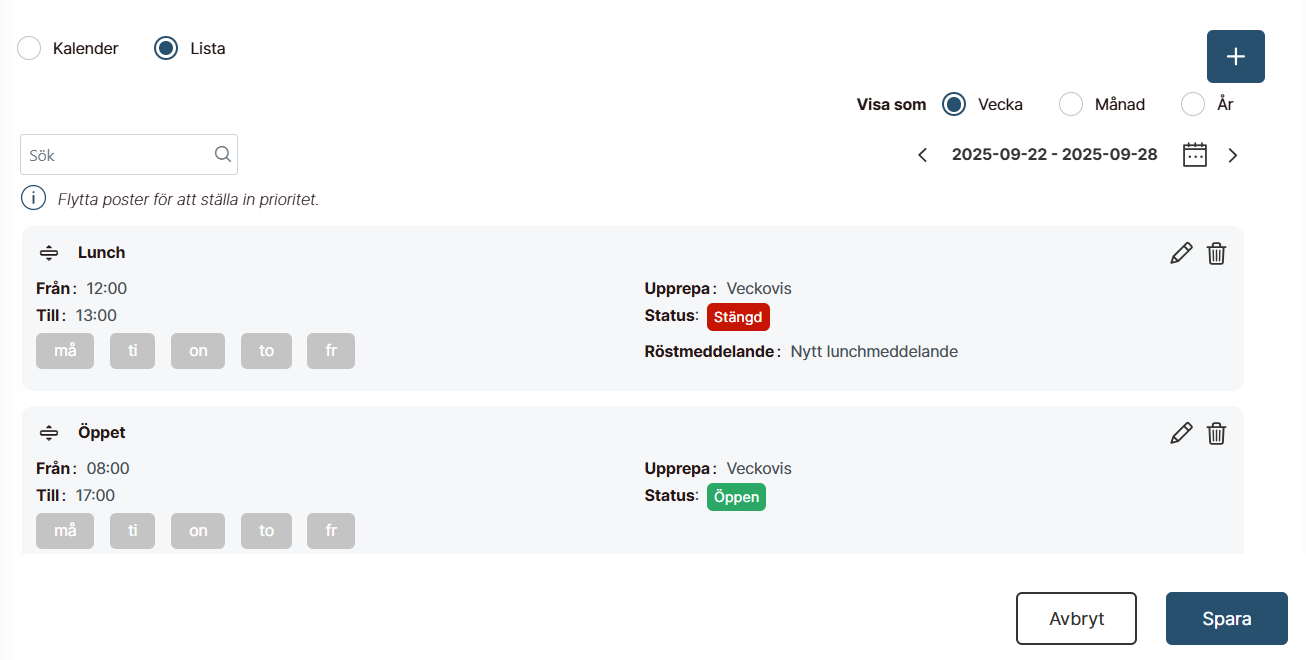Viewport: 1306px width, 660px height.
Task: Select the Lista view radio button
Action: [166, 48]
